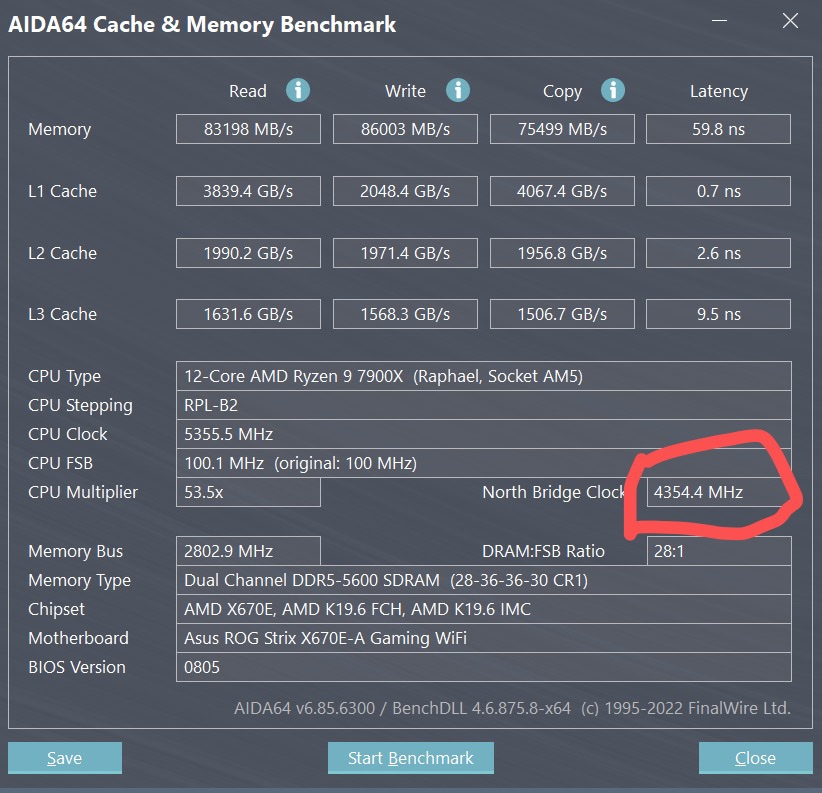The height and width of the screenshot is (793, 822).
Task: Click CPU Clock value 5355.5 MHz
Action: (484, 434)
